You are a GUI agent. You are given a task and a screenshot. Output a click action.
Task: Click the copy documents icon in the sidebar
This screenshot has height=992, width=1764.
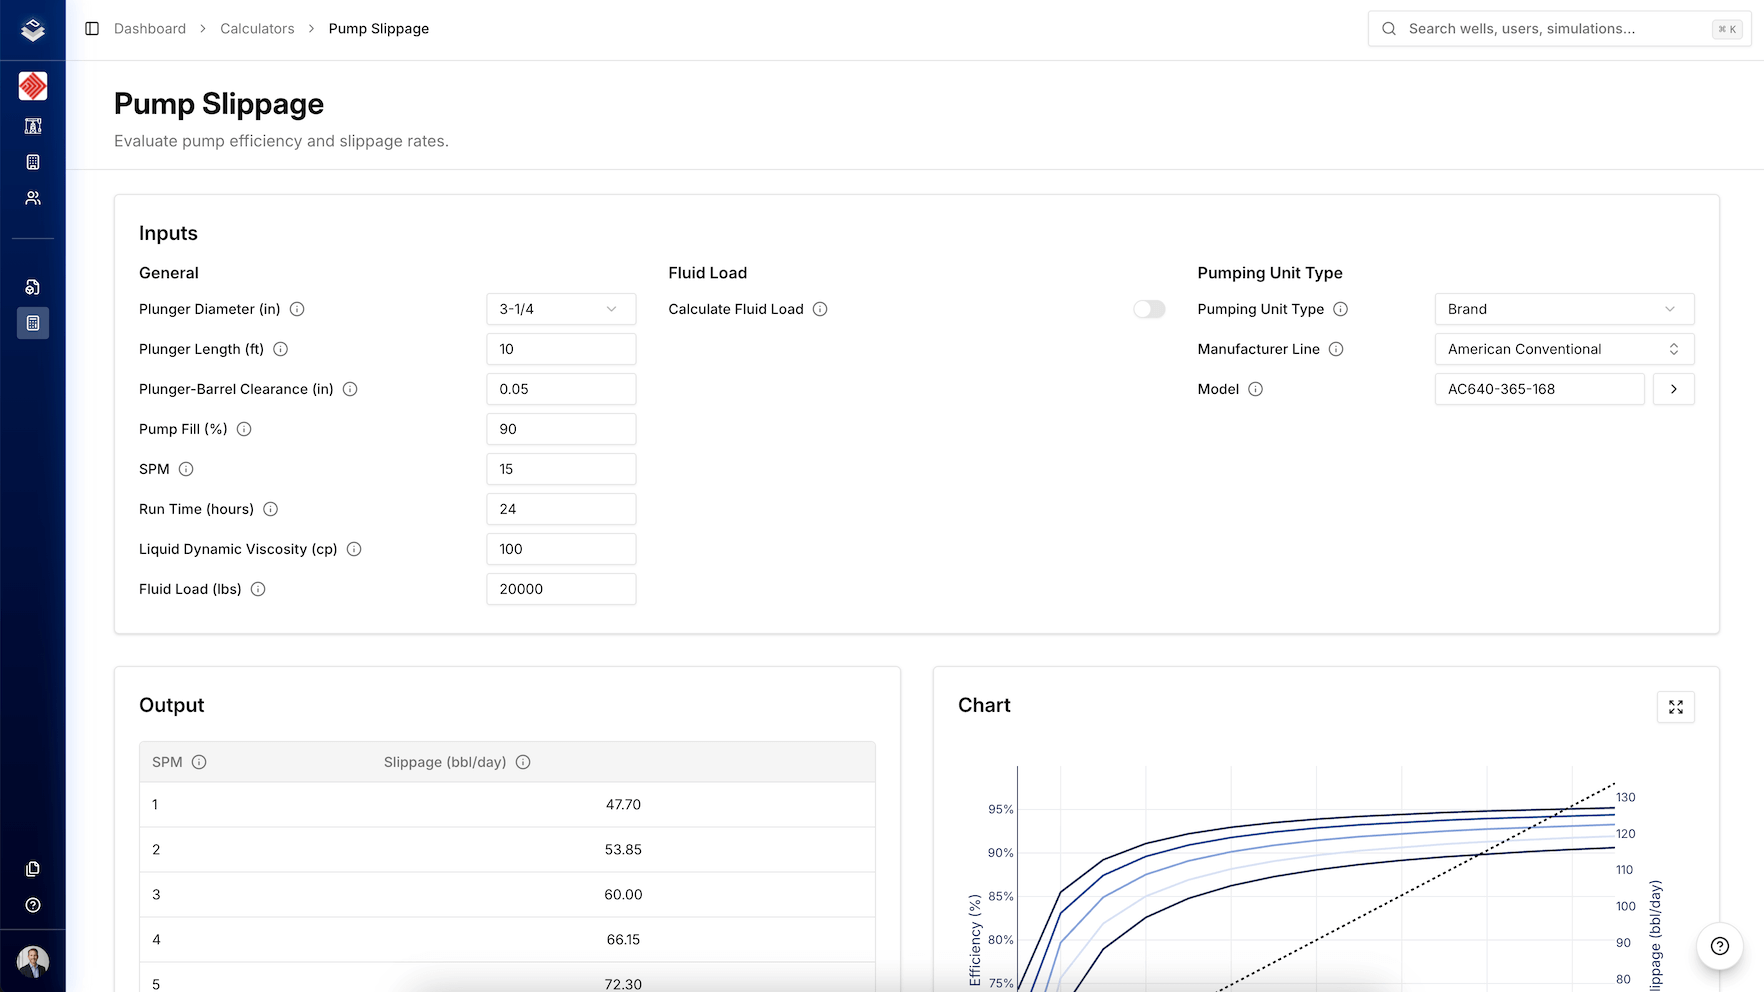tap(33, 868)
